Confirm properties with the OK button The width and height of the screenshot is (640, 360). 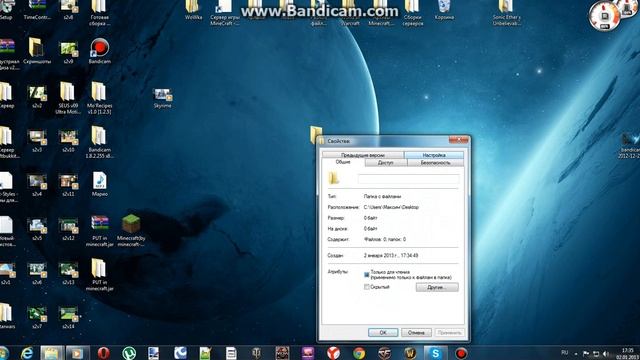383,333
